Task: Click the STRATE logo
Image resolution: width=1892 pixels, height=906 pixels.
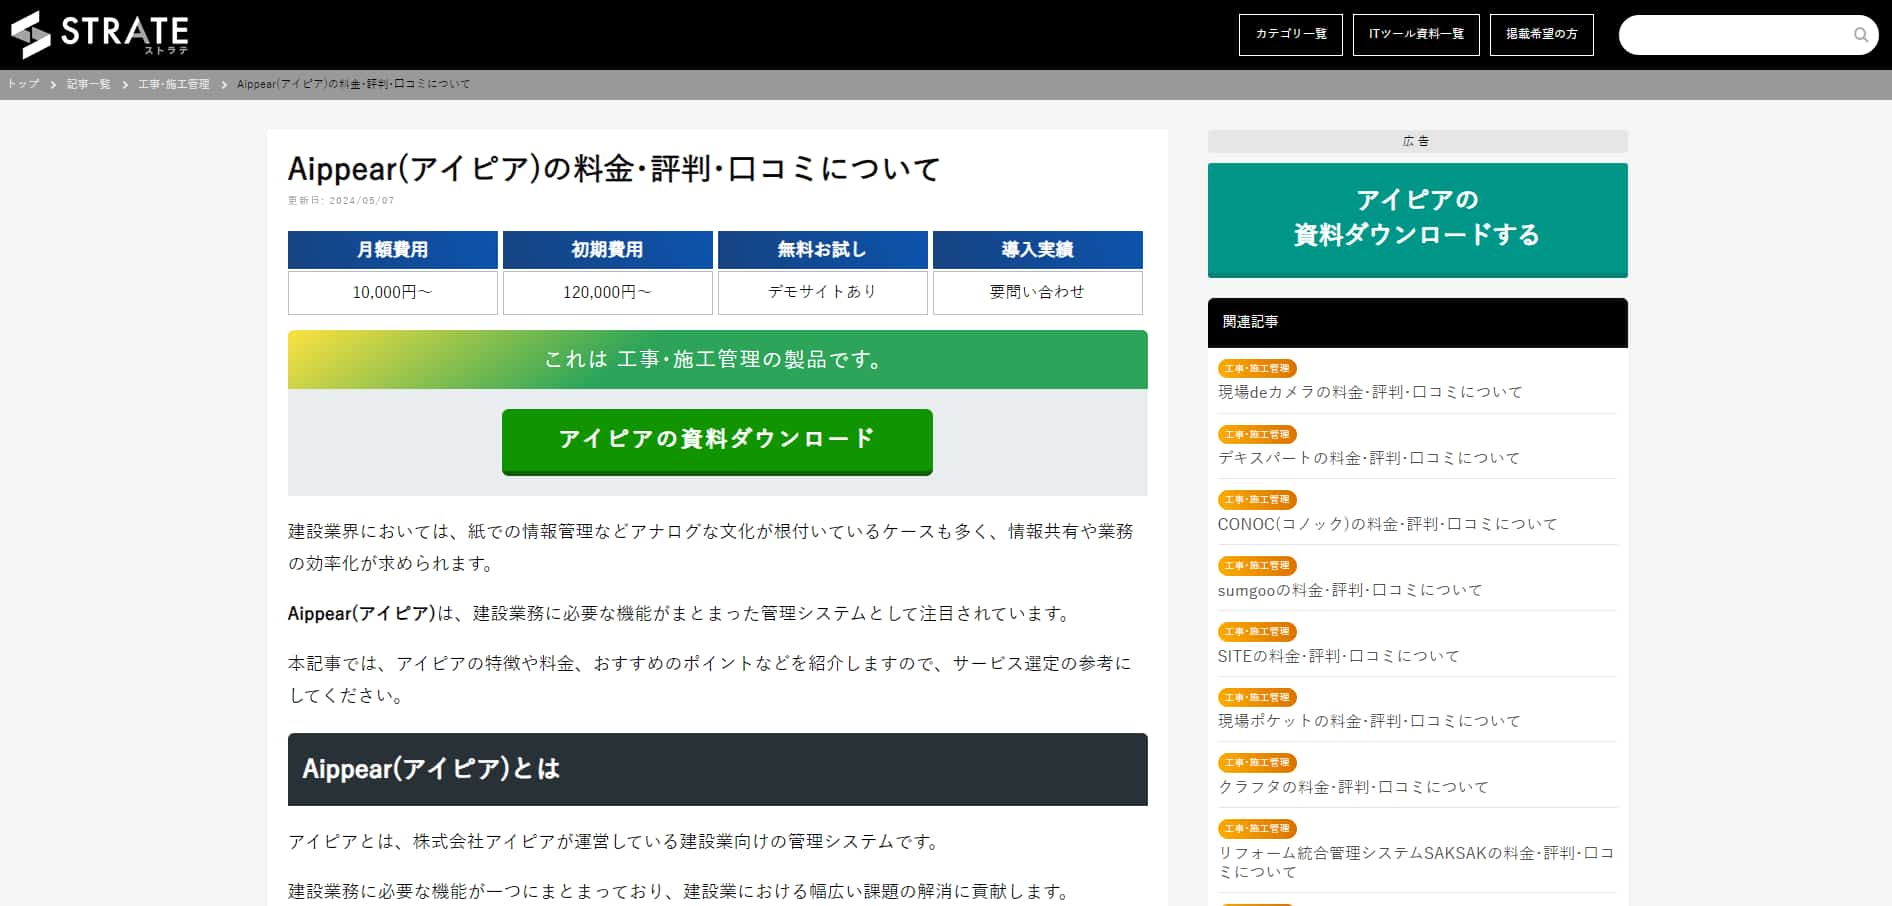Action: 100,34
